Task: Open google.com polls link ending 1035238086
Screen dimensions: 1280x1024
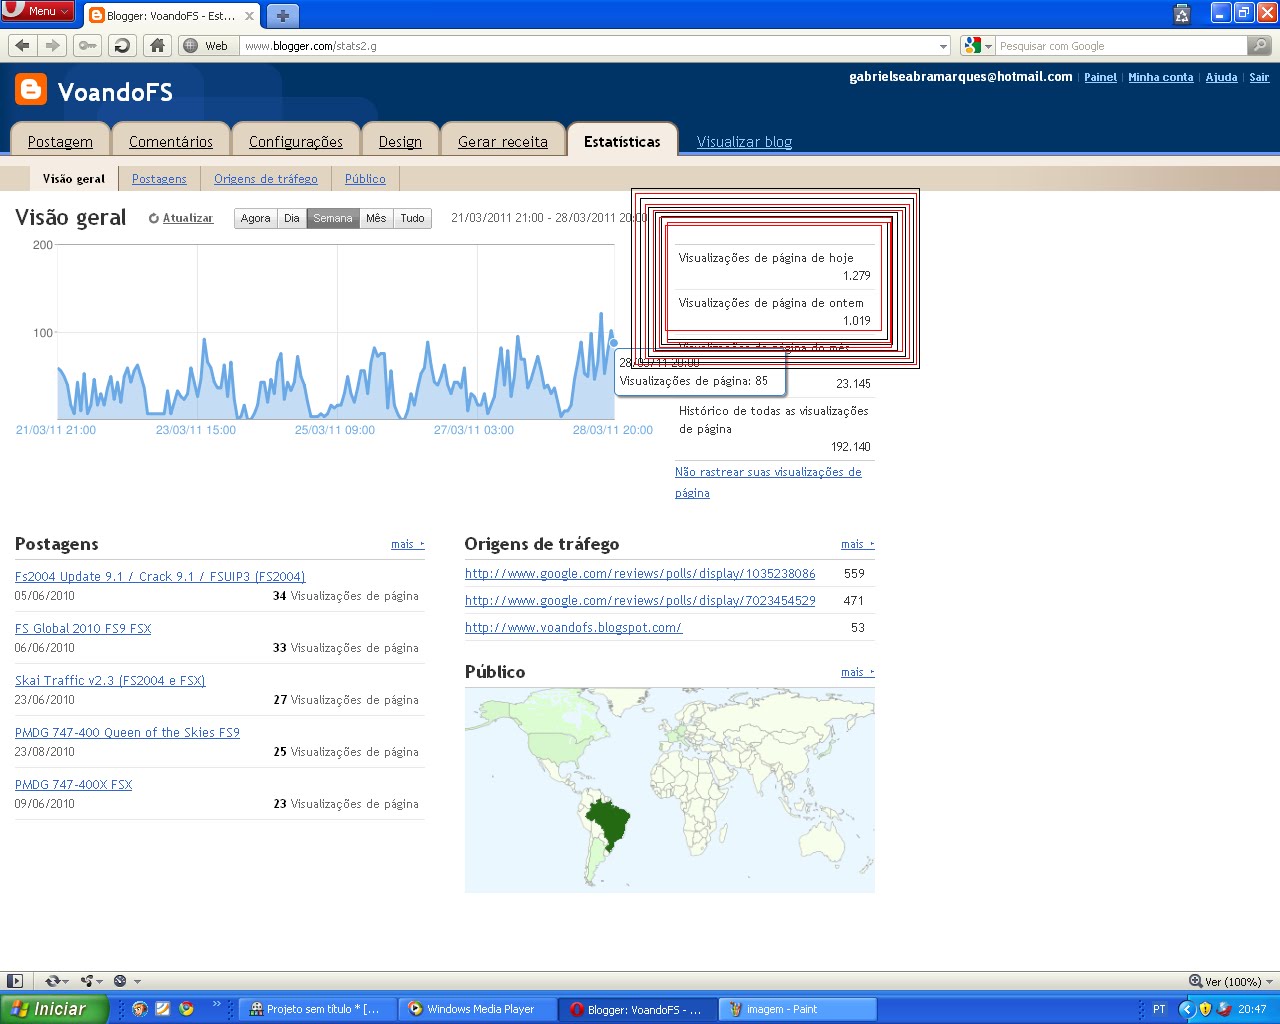Action: pyautogui.click(x=640, y=574)
